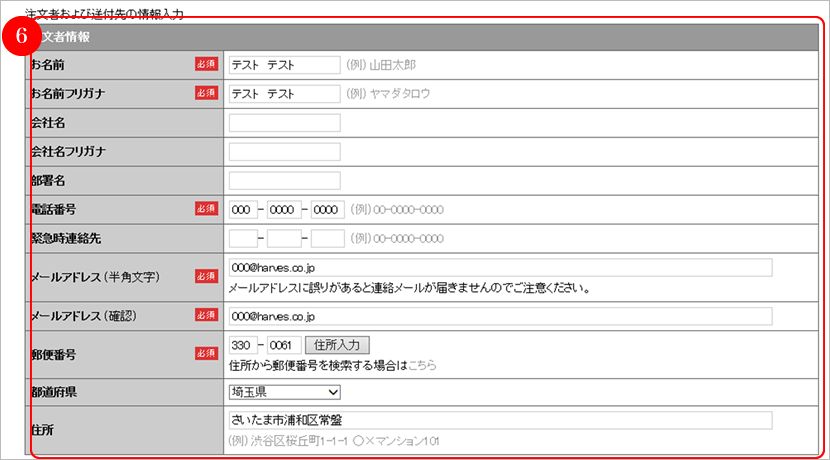This screenshot has height=460, width=830.
Task: Click the 会社名フリガナ input field
Action: pos(284,152)
